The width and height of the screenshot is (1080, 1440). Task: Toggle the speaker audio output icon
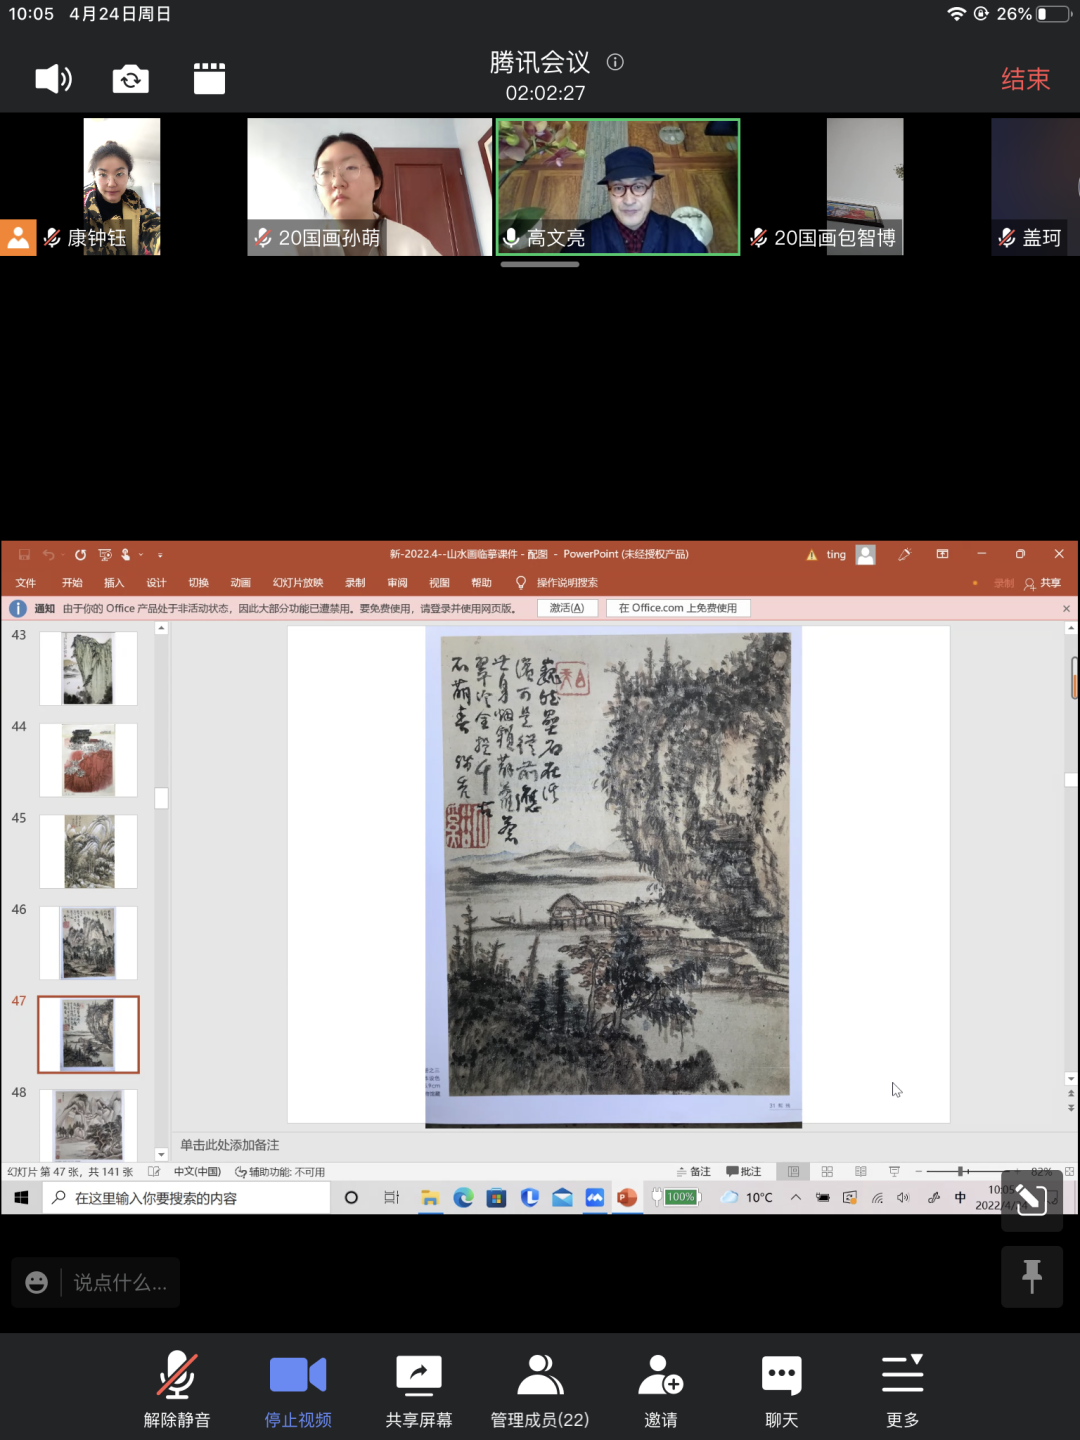coord(53,78)
